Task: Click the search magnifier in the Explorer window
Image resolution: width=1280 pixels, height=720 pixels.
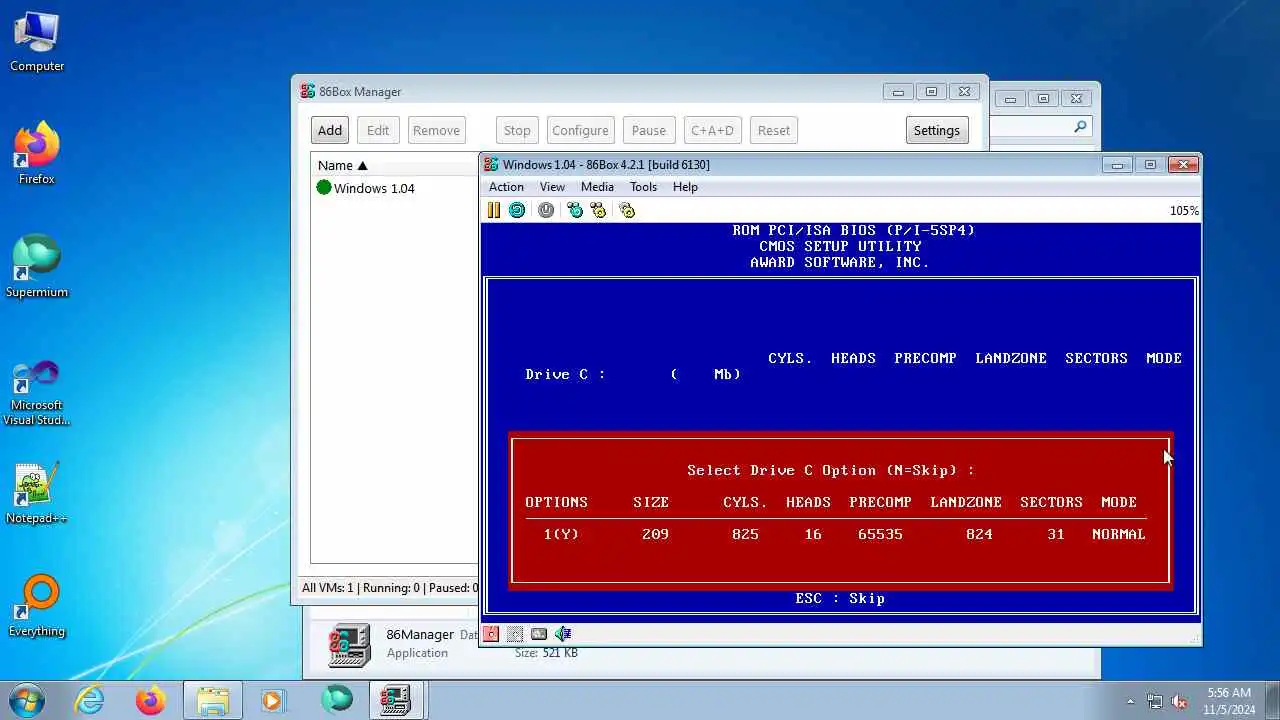Action: pyautogui.click(x=1080, y=127)
